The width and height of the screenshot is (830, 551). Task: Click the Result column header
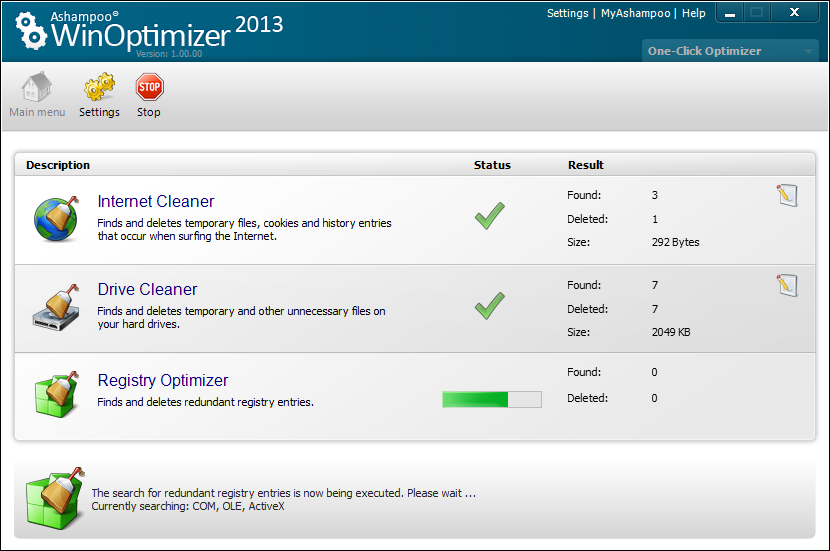[x=585, y=165]
